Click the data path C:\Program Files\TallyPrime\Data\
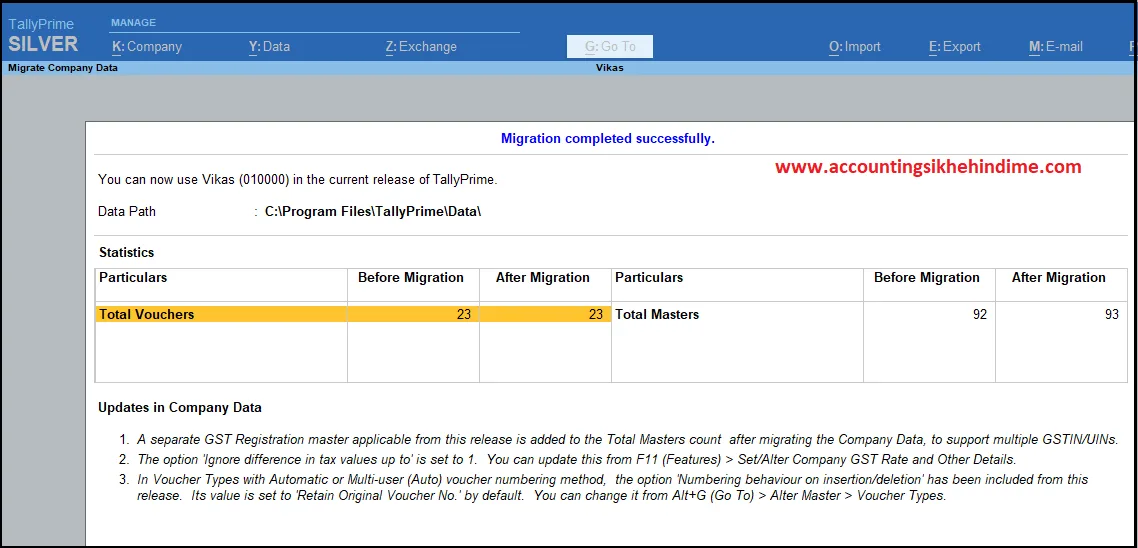 click(x=373, y=212)
